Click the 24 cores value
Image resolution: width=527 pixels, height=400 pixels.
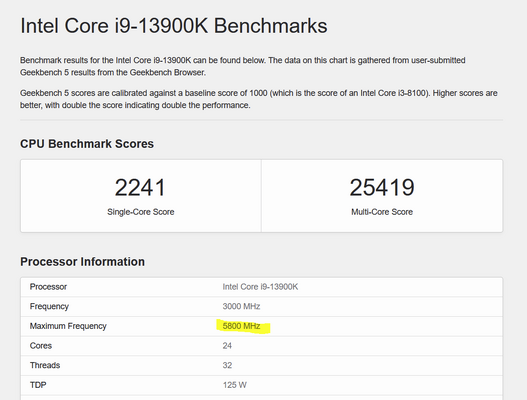click(227, 346)
